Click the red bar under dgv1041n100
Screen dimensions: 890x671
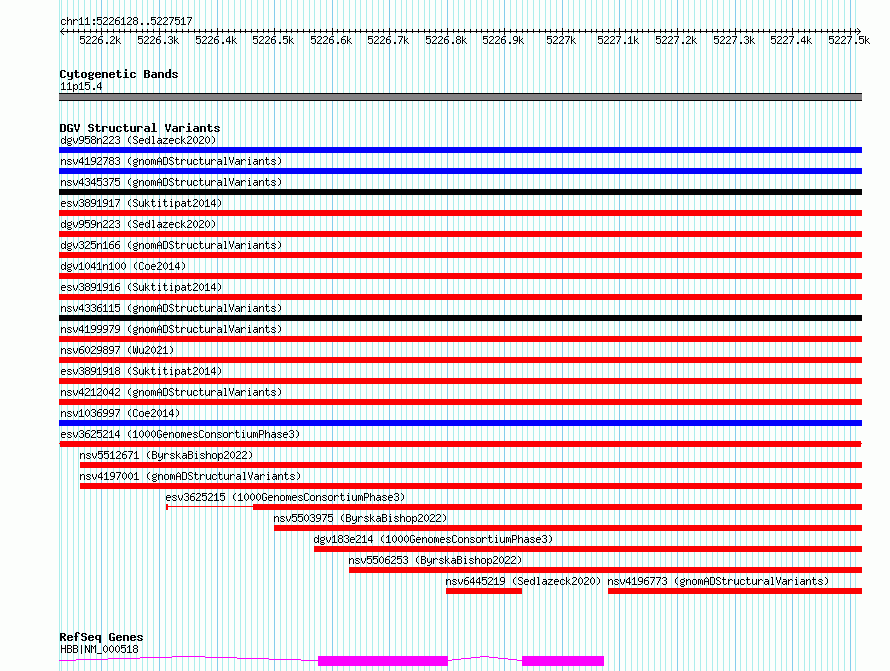[x=460, y=276]
